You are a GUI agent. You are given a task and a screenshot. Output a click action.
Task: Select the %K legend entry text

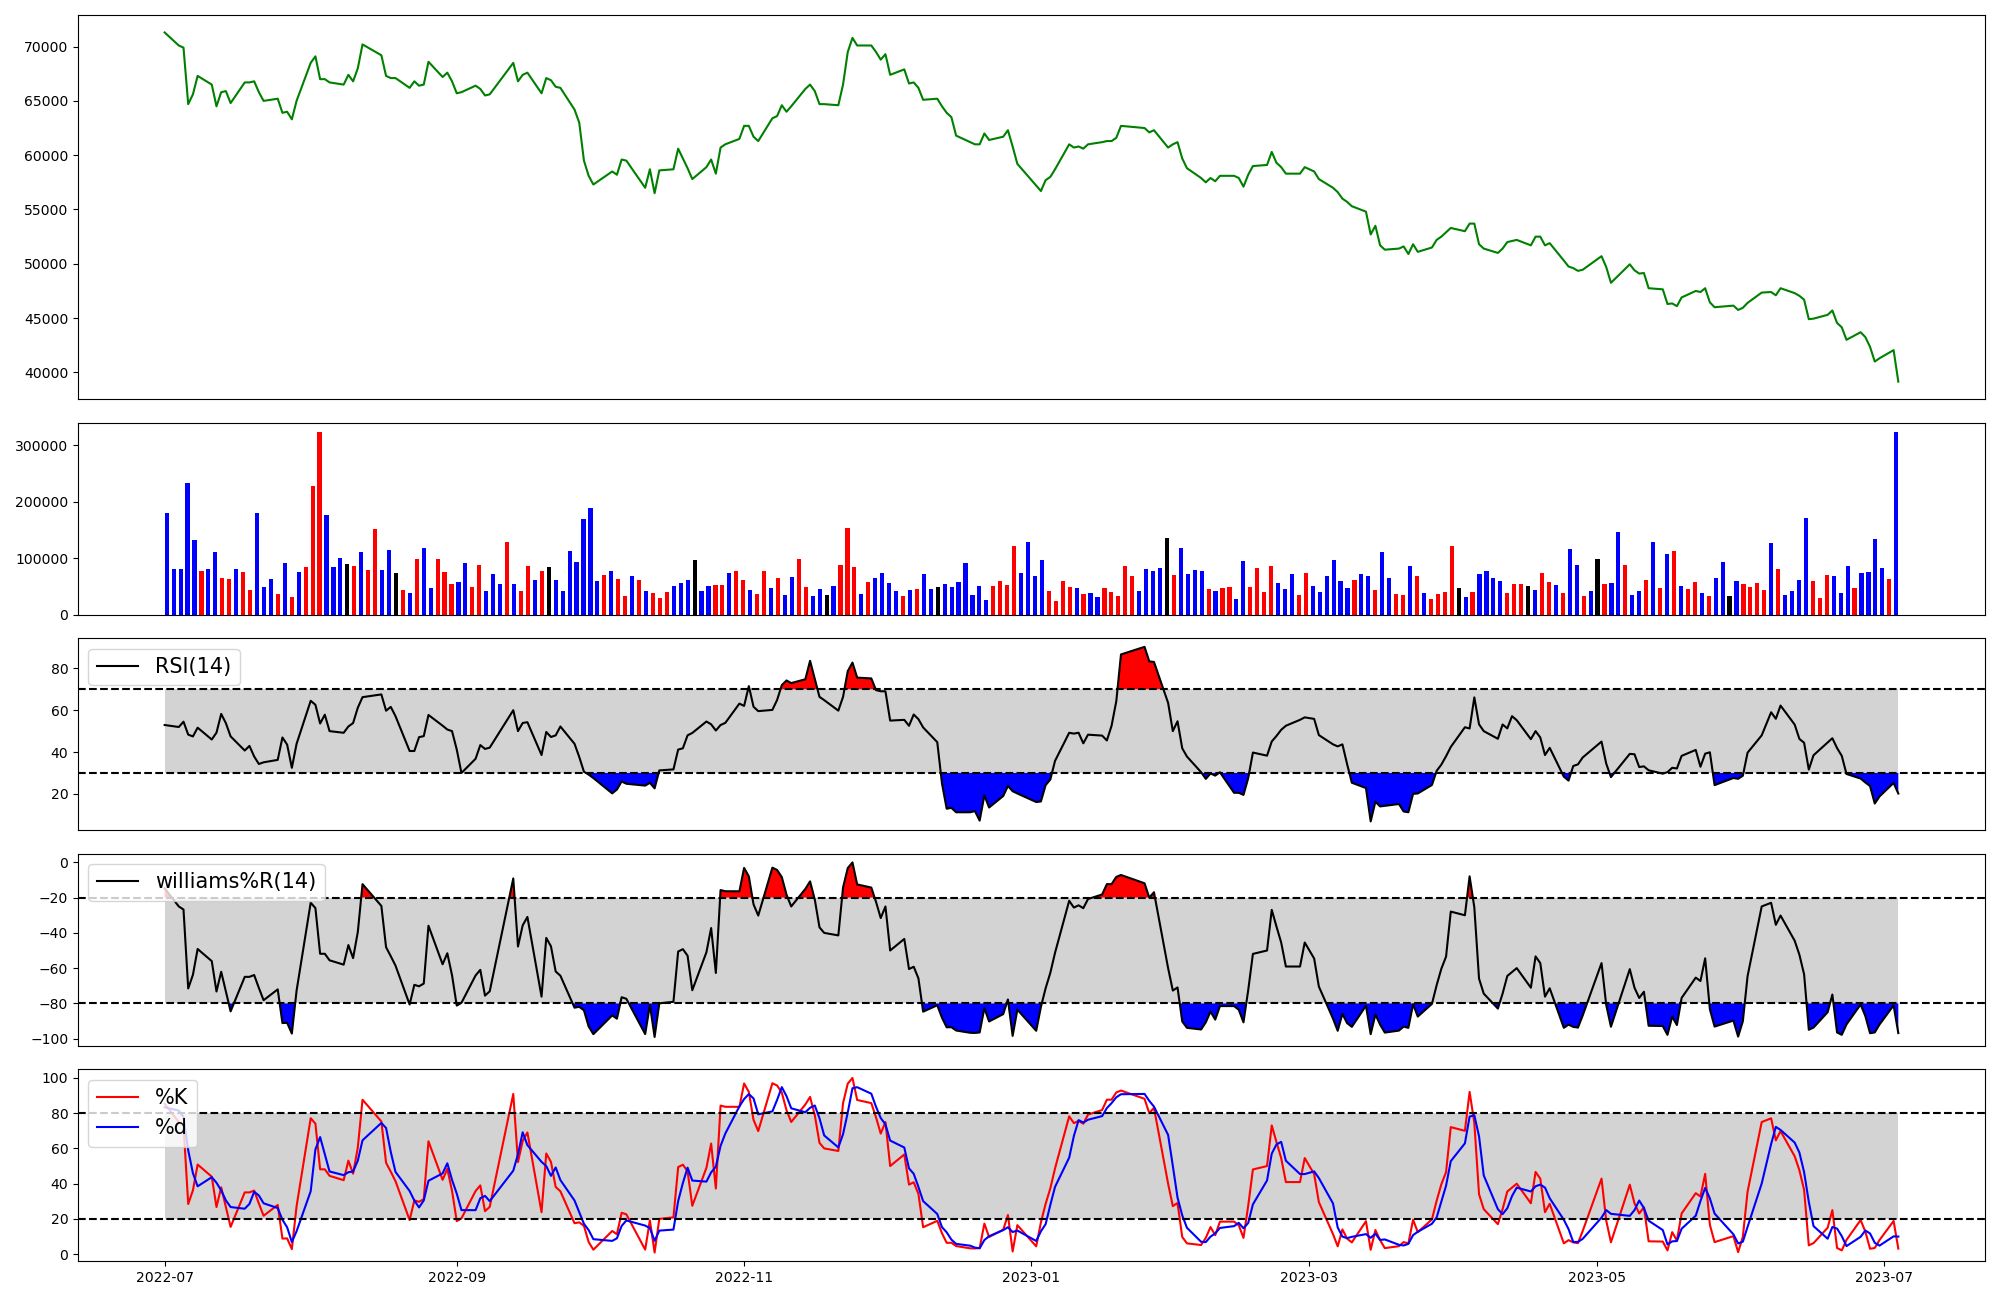tap(171, 1097)
